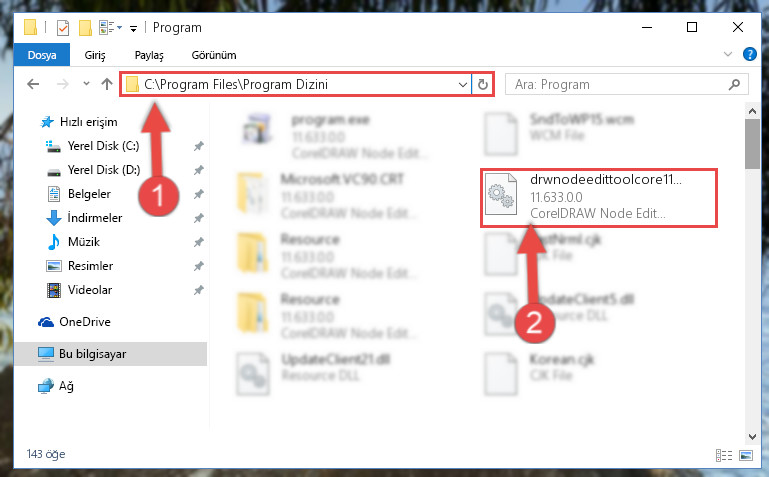Click the New Folder icon in quick access toolbar
Screen dimensions: 769x477
click(x=85, y=28)
